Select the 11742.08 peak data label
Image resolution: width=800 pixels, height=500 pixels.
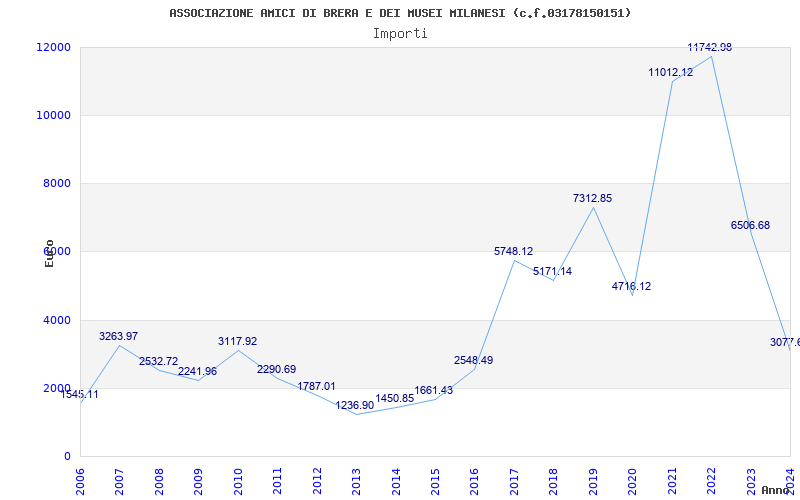click(710, 47)
